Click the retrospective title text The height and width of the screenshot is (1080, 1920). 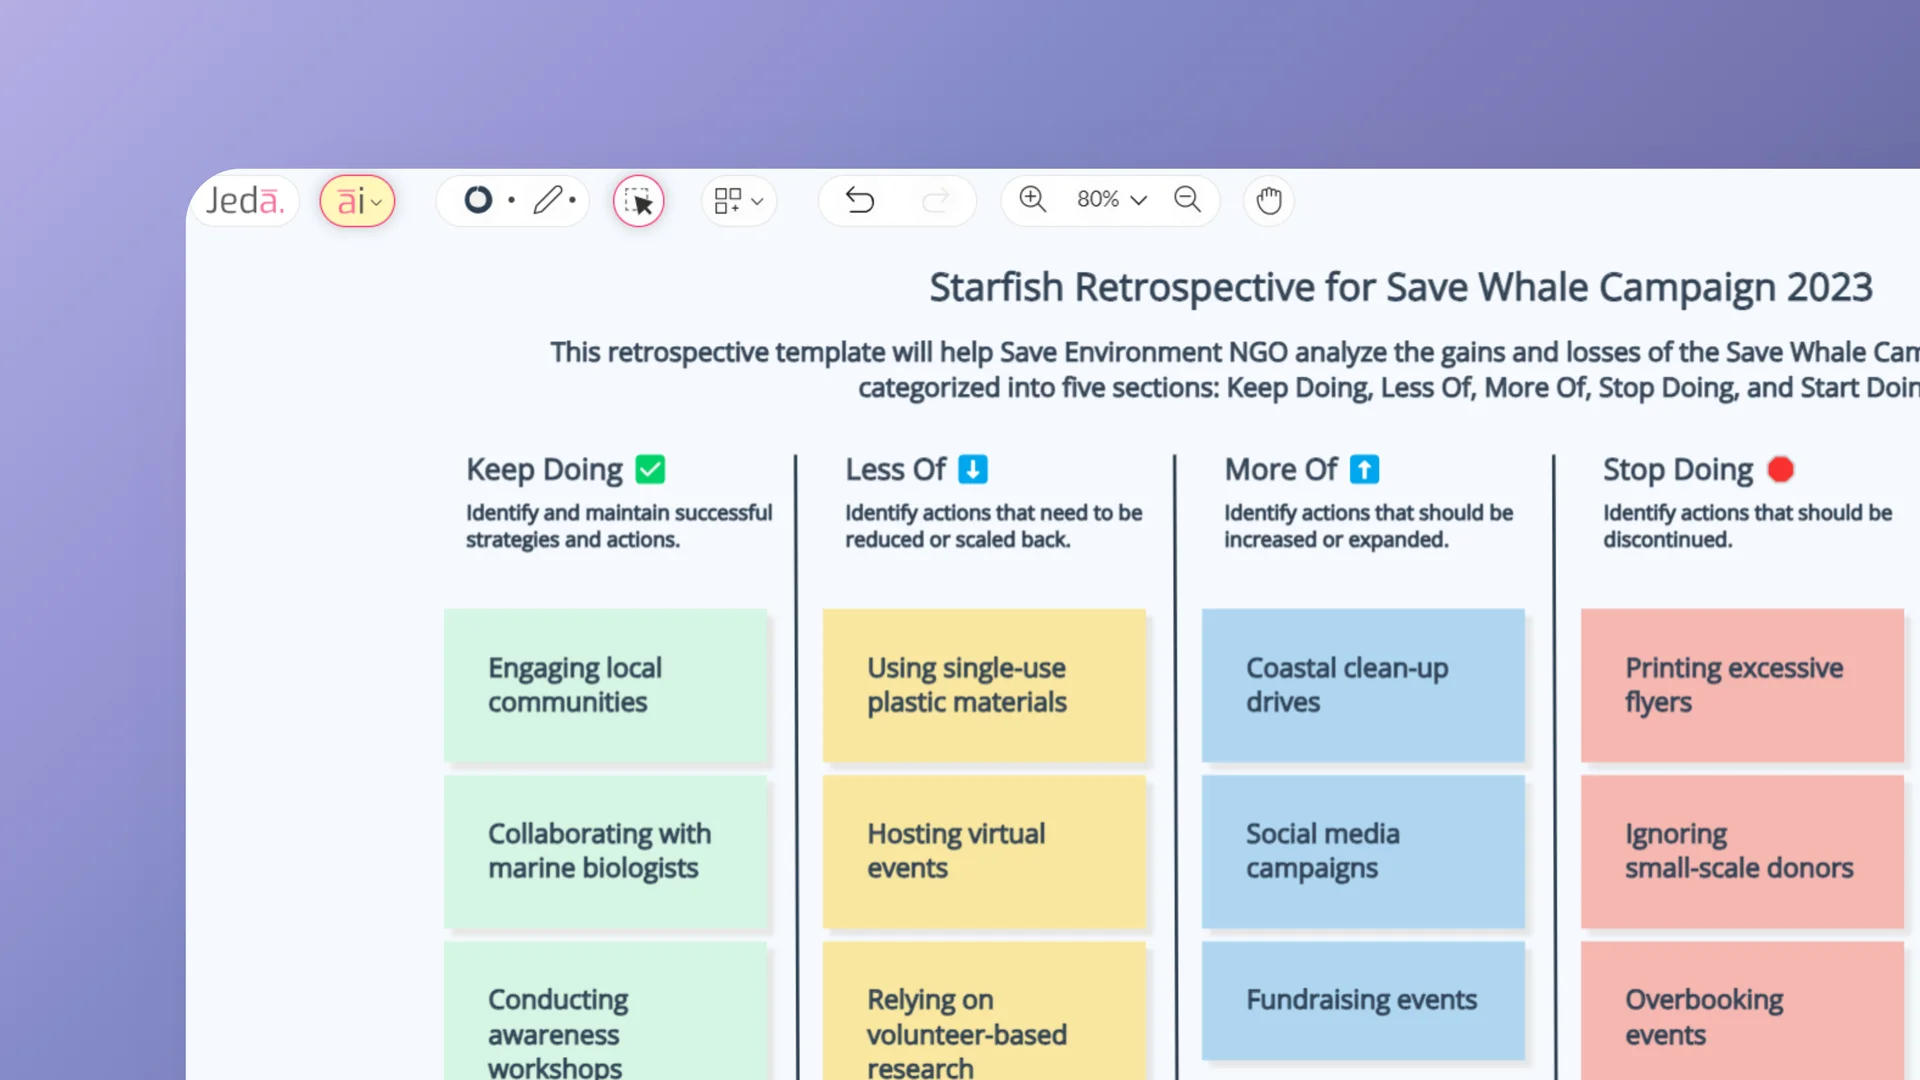(x=1400, y=287)
